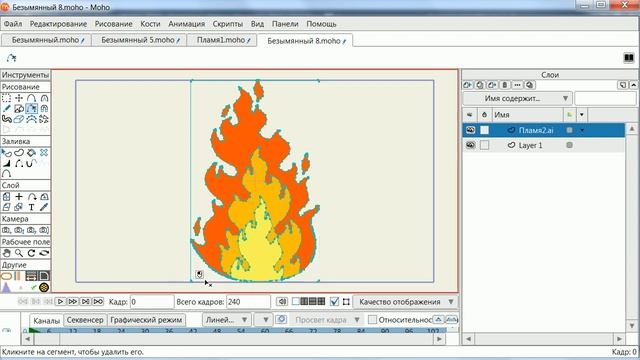Select the Eraser tool in Рисование
The width and height of the screenshot is (640, 360).
pyautogui.click(x=19, y=119)
